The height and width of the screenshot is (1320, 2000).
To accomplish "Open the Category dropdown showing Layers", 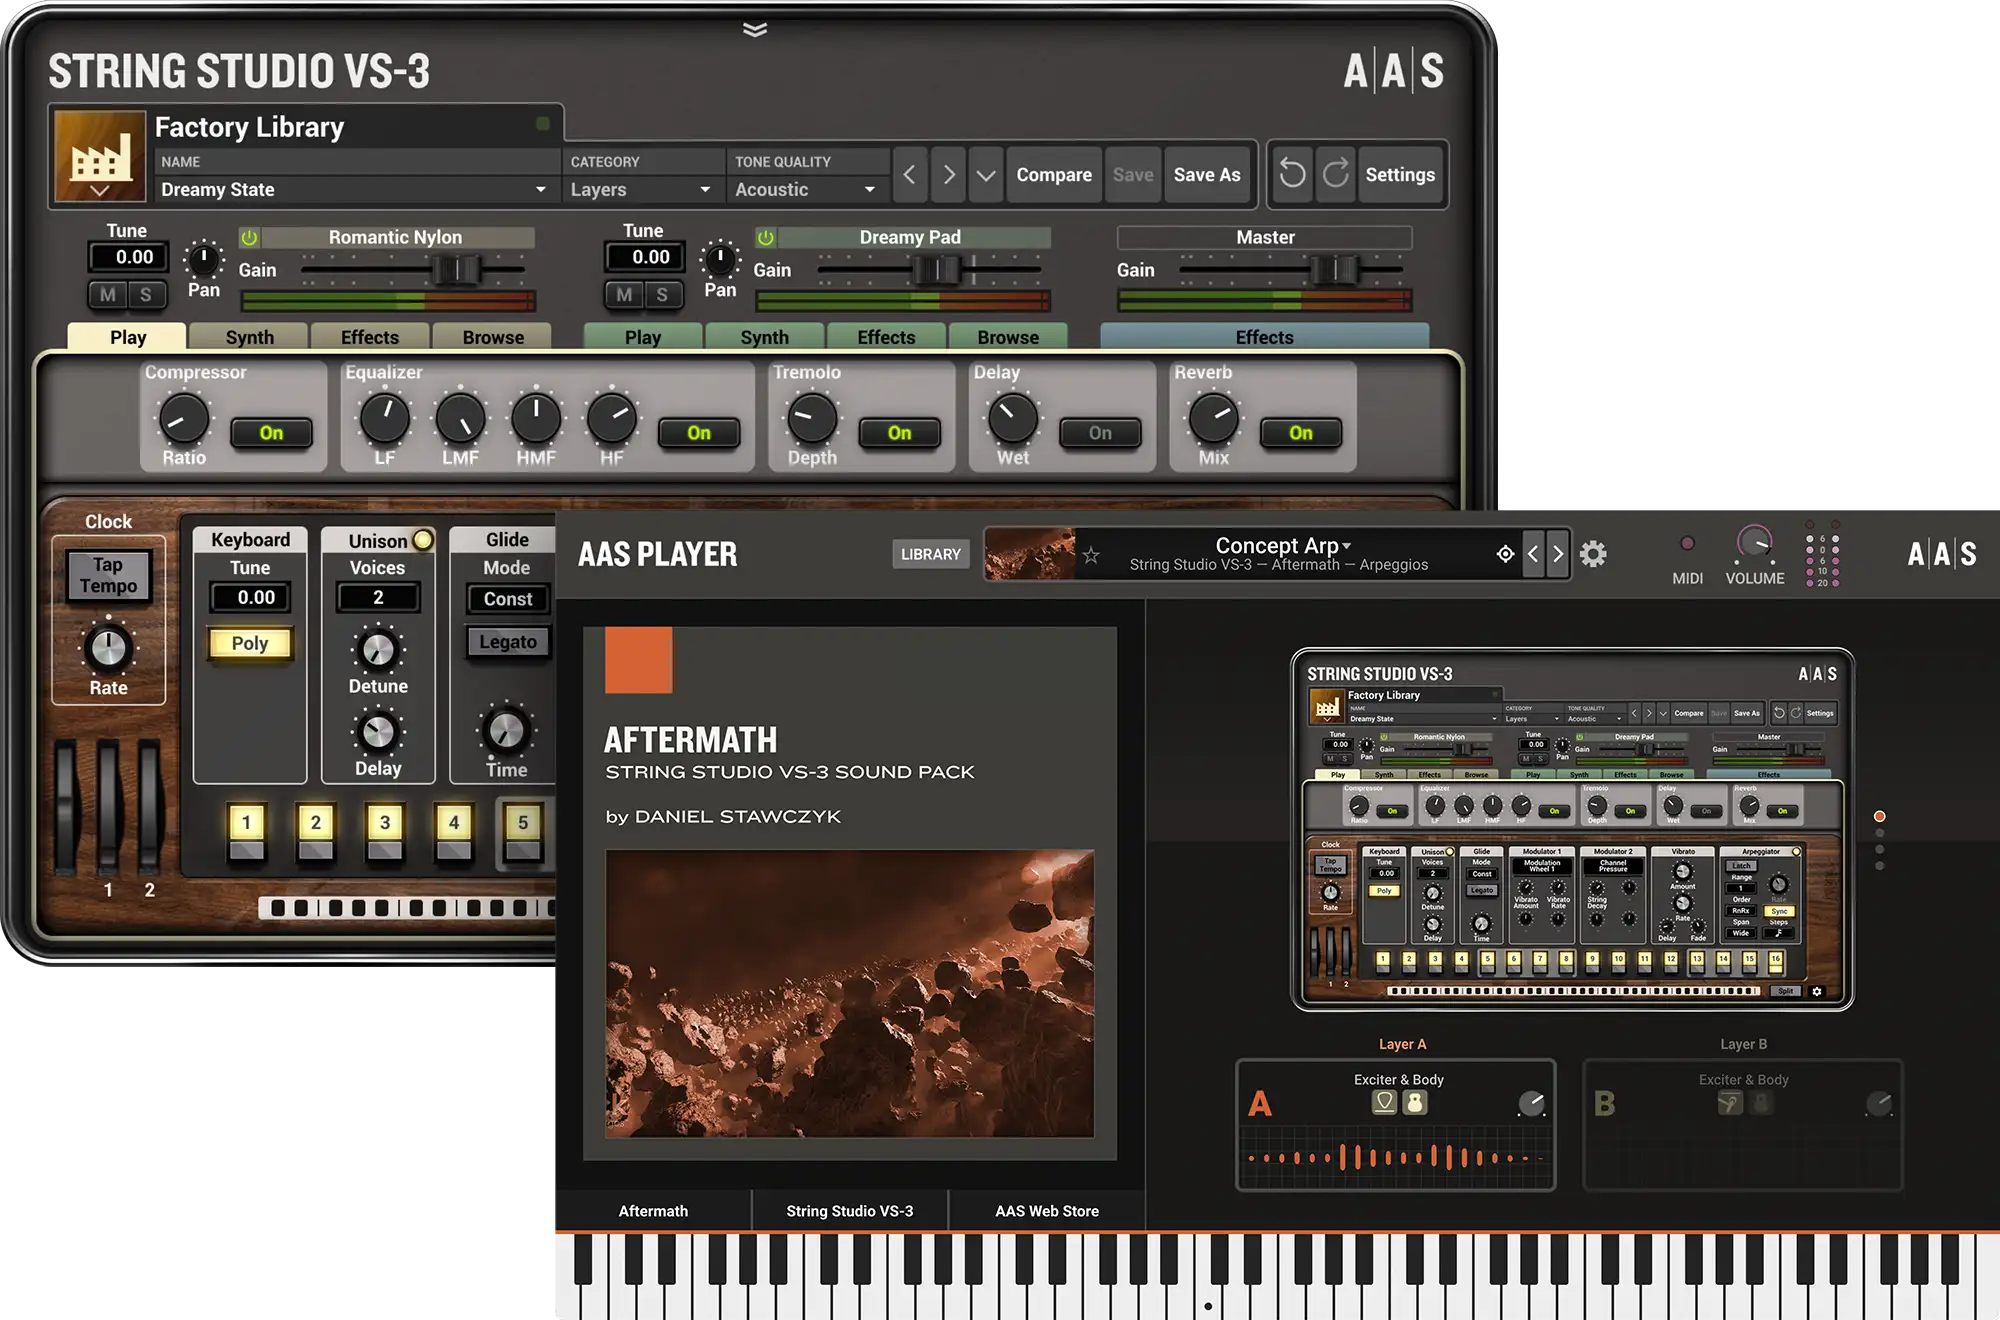I will pos(642,189).
